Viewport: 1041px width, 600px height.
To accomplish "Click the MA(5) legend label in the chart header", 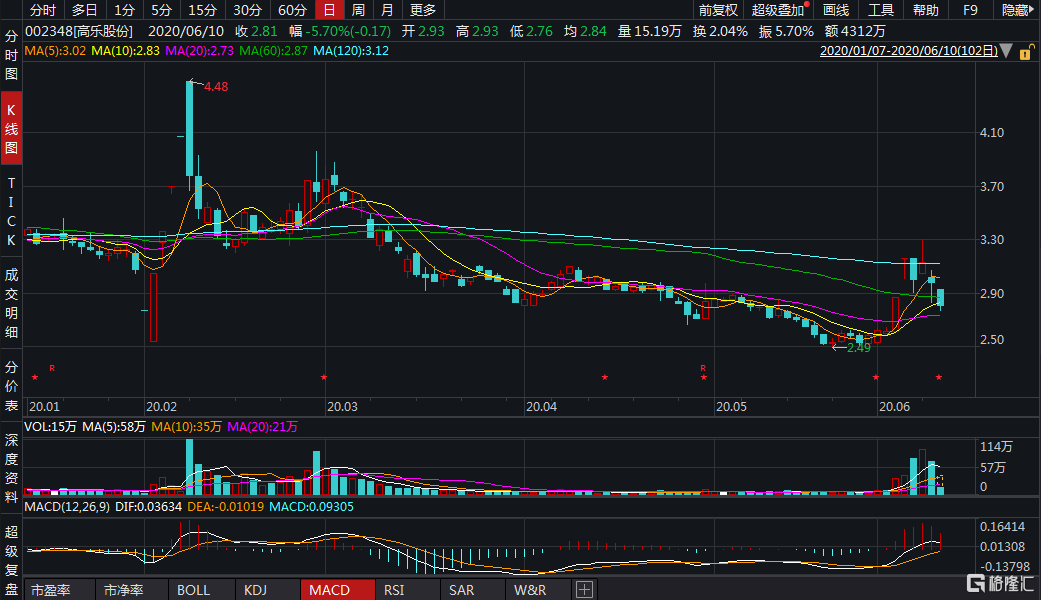I will point(56,50).
